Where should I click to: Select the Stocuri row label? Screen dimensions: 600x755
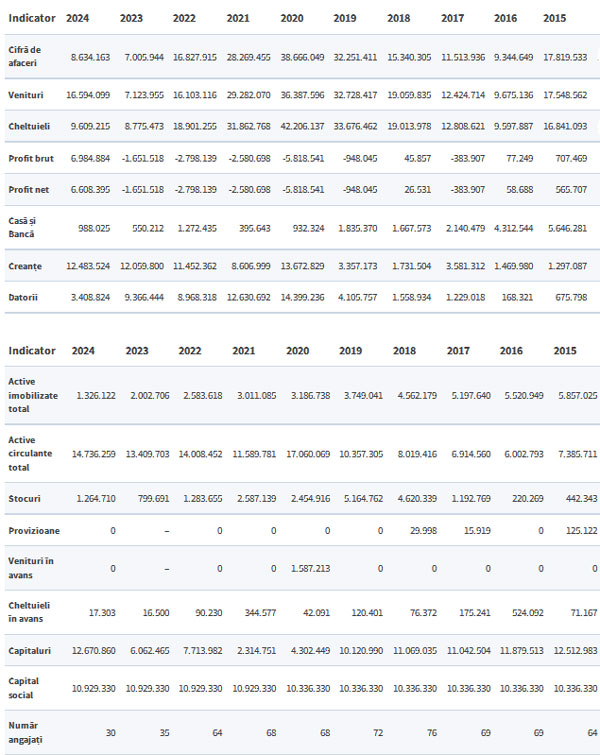pyautogui.click(x=24, y=498)
